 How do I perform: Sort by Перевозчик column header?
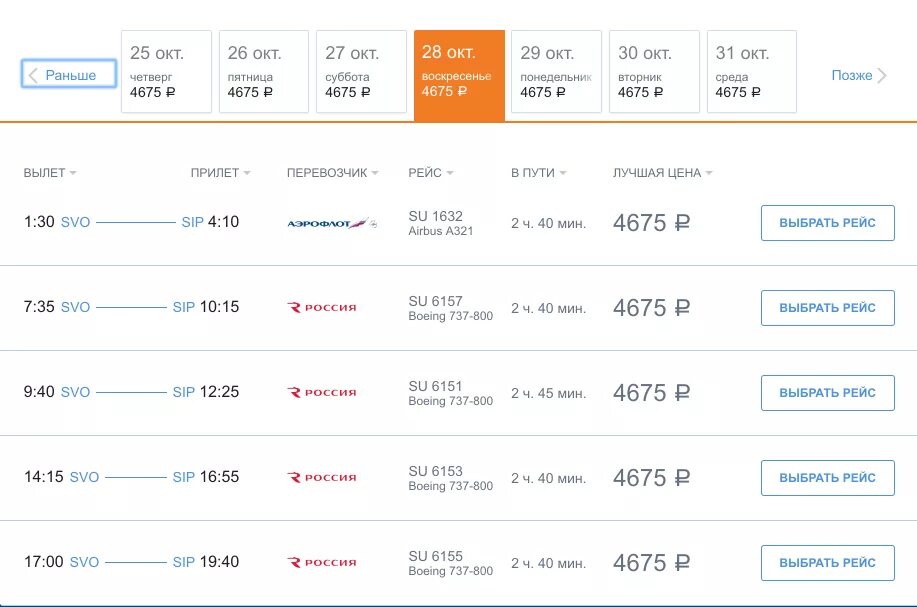pos(332,173)
